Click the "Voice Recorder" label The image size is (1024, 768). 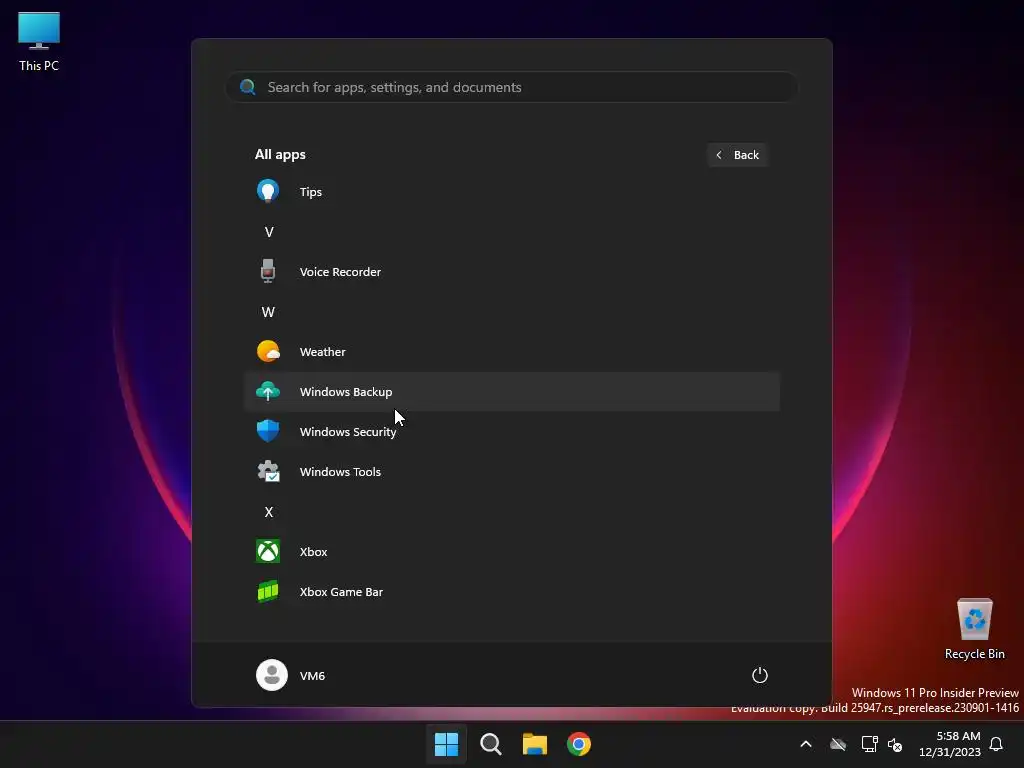point(340,272)
